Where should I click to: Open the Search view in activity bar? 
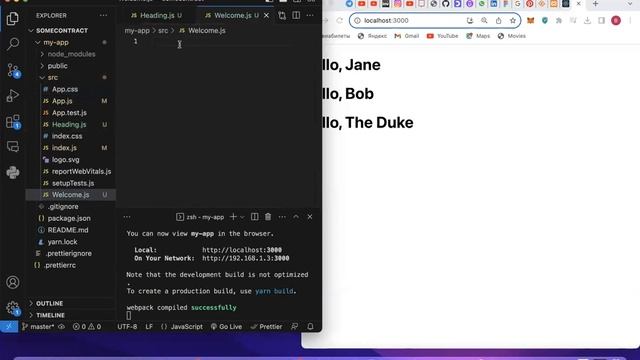(13, 44)
